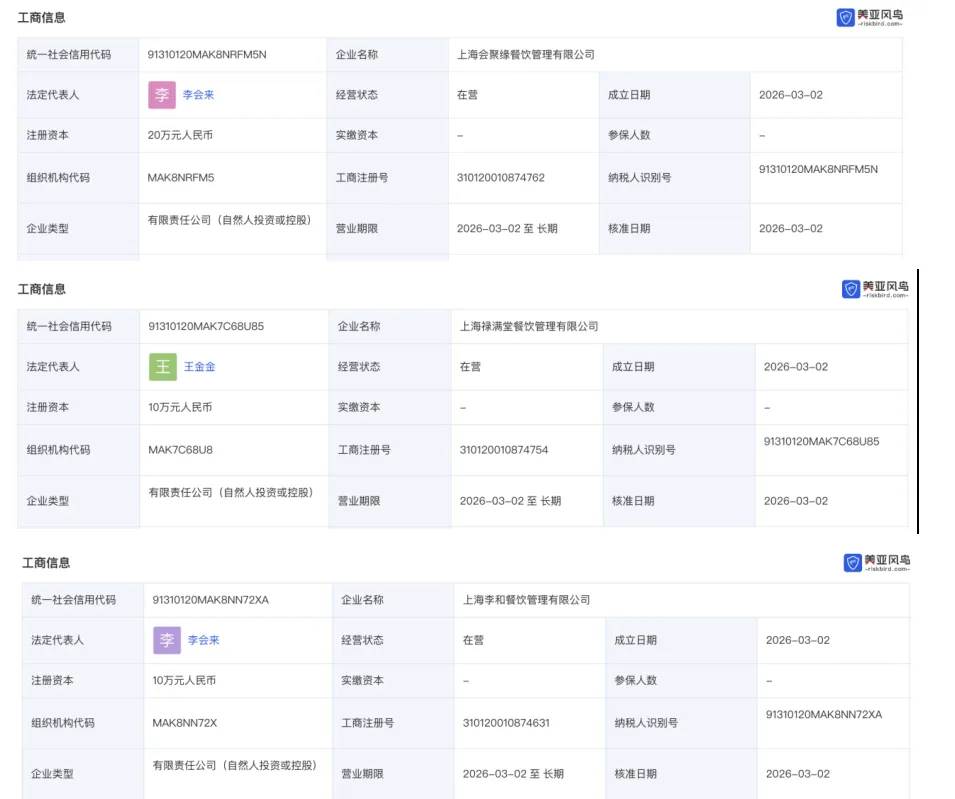The width and height of the screenshot is (955, 799).
Task: Click the green 王 avatar icon
Action: pos(163,367)
